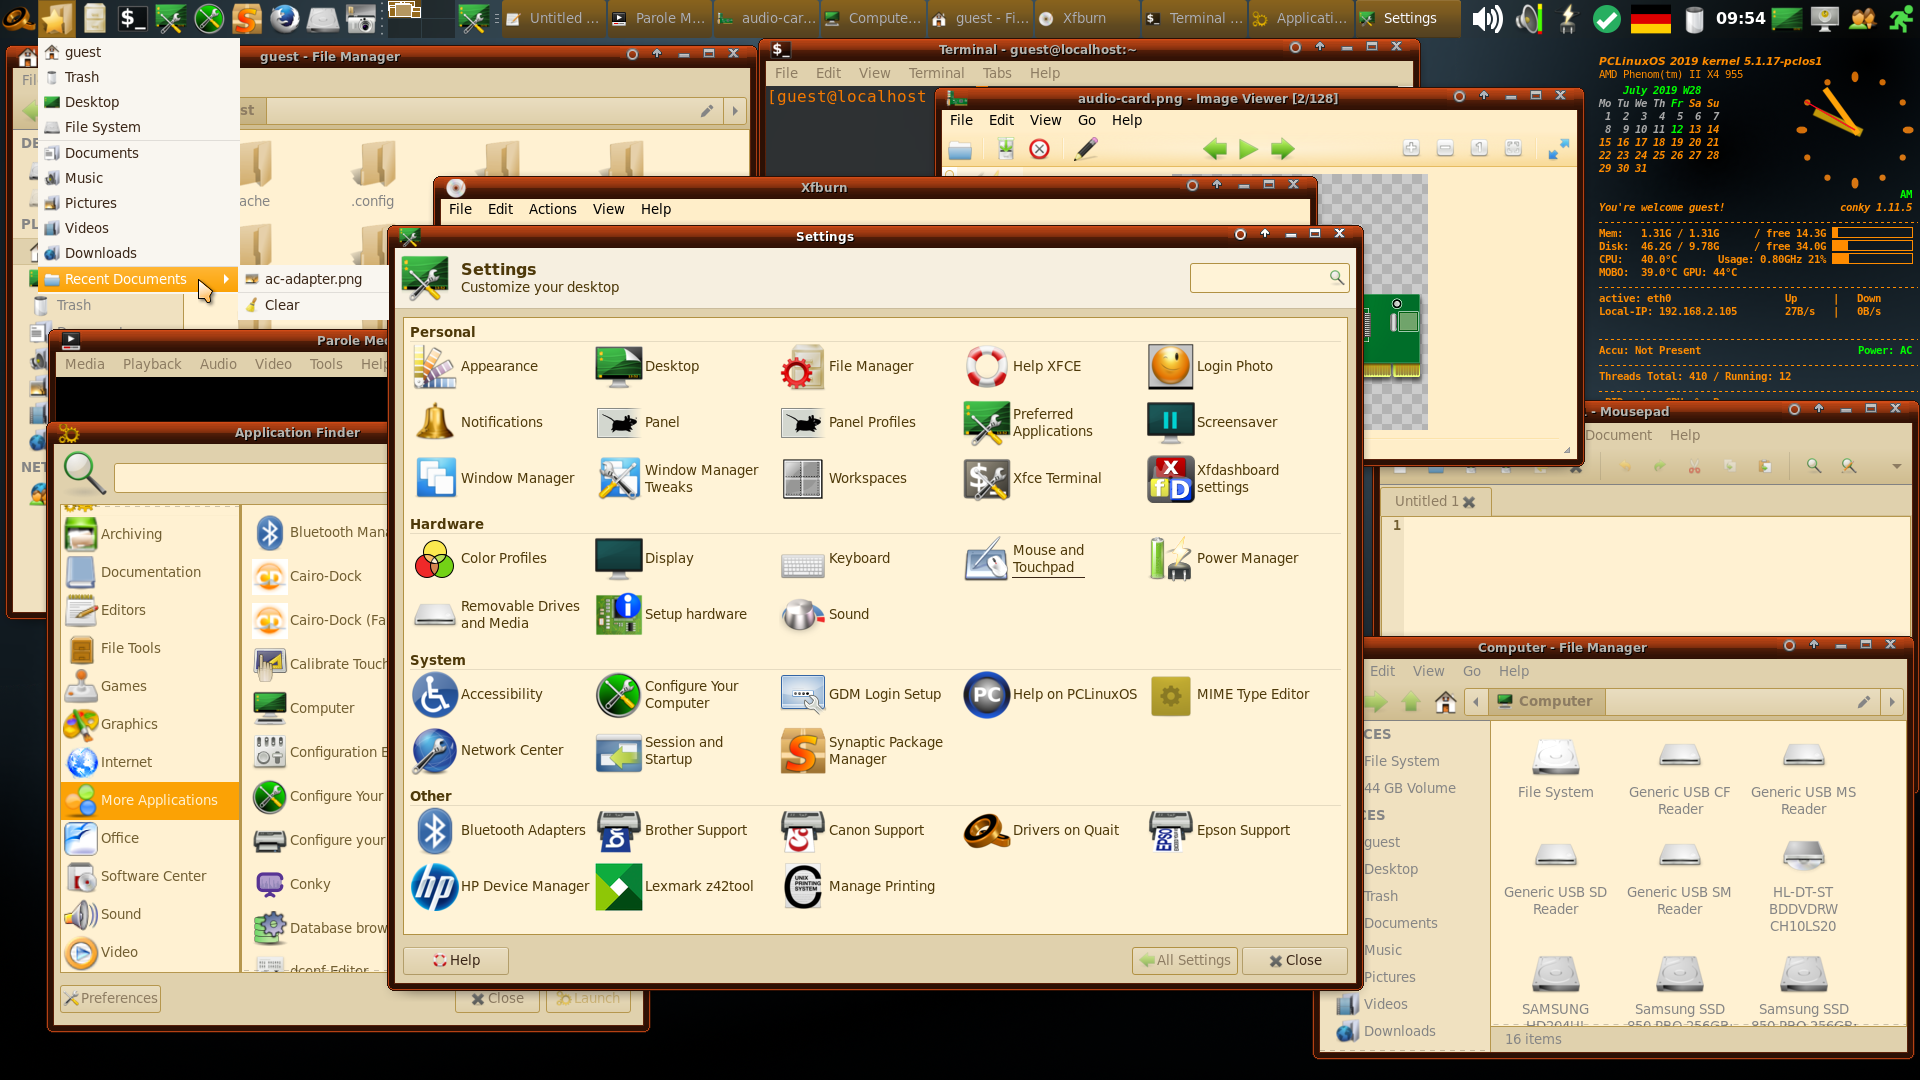Click the delete icon in Image Viewer toolbar
The height and width of the screenshot is (1080, 1920).
tap(1040, 150)
